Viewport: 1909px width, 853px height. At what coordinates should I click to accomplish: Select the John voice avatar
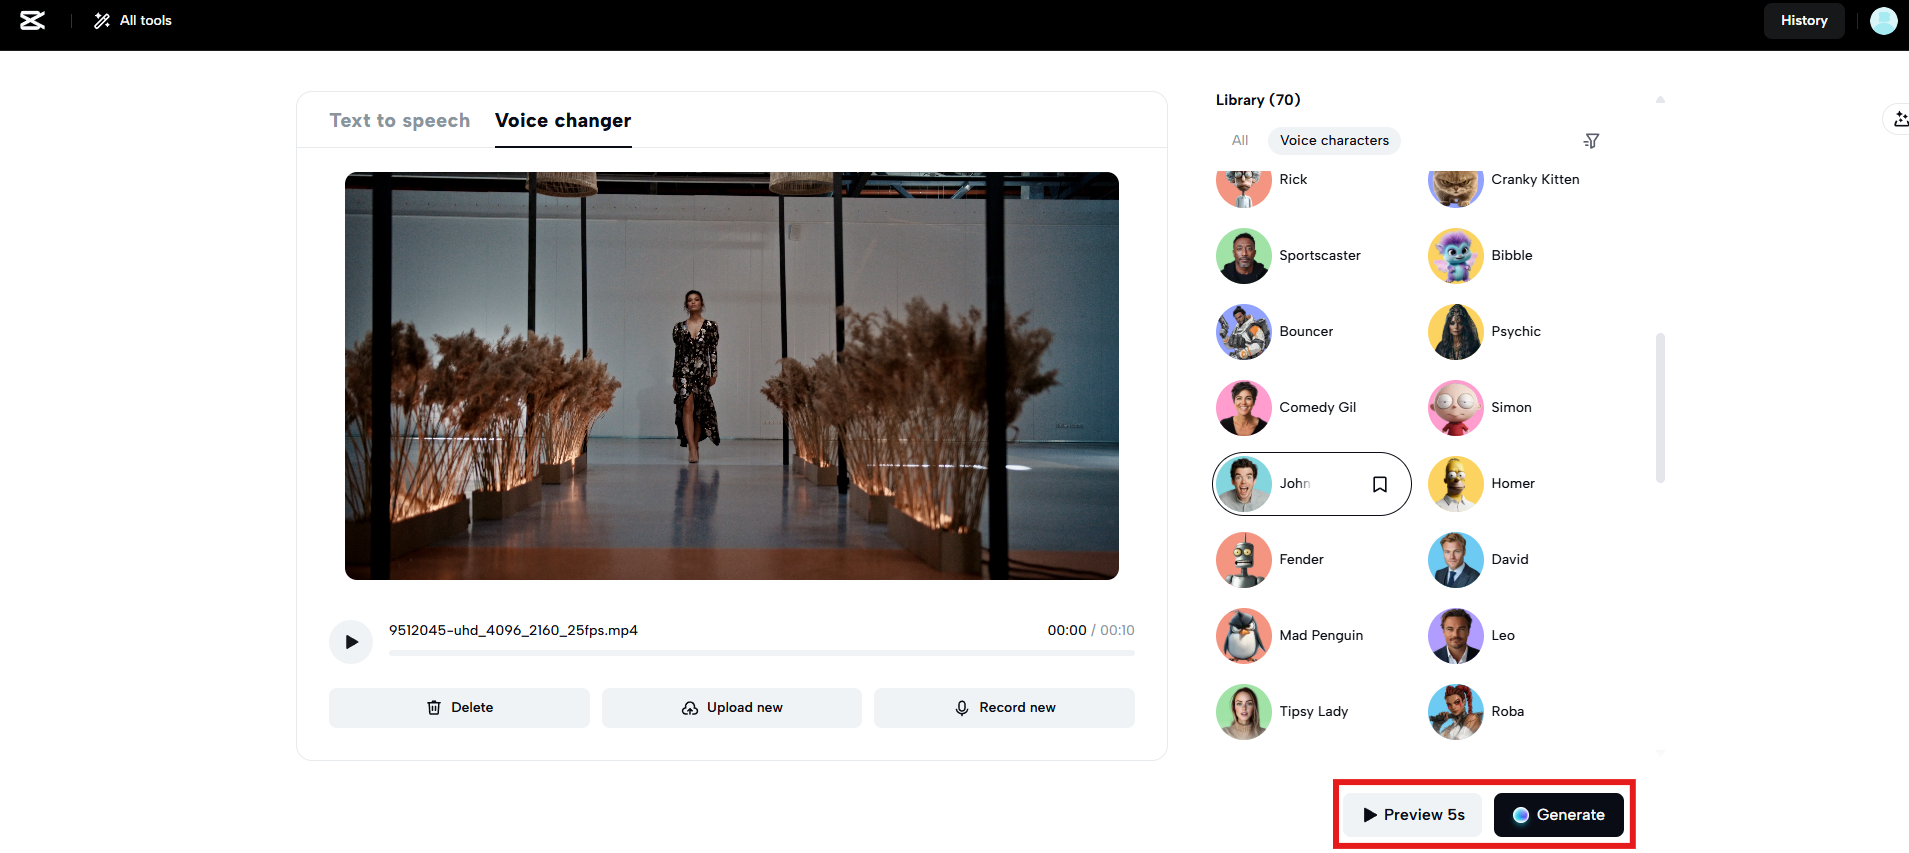pyautogui.click(x=1244, y=484)
